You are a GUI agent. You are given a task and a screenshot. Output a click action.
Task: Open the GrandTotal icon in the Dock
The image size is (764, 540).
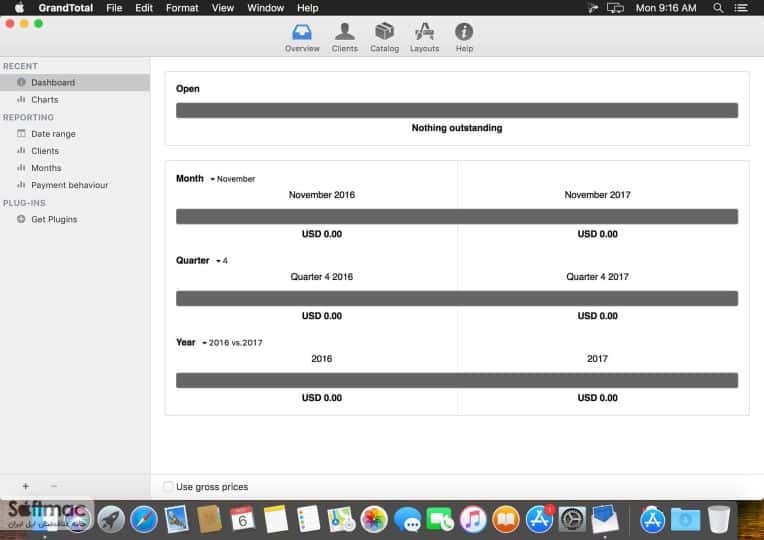(x=605, y=520)
